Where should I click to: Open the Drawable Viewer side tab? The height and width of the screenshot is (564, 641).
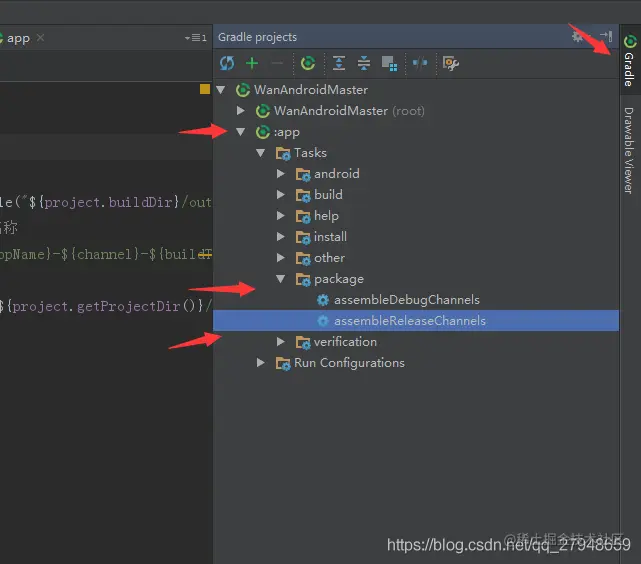point(629,150)
